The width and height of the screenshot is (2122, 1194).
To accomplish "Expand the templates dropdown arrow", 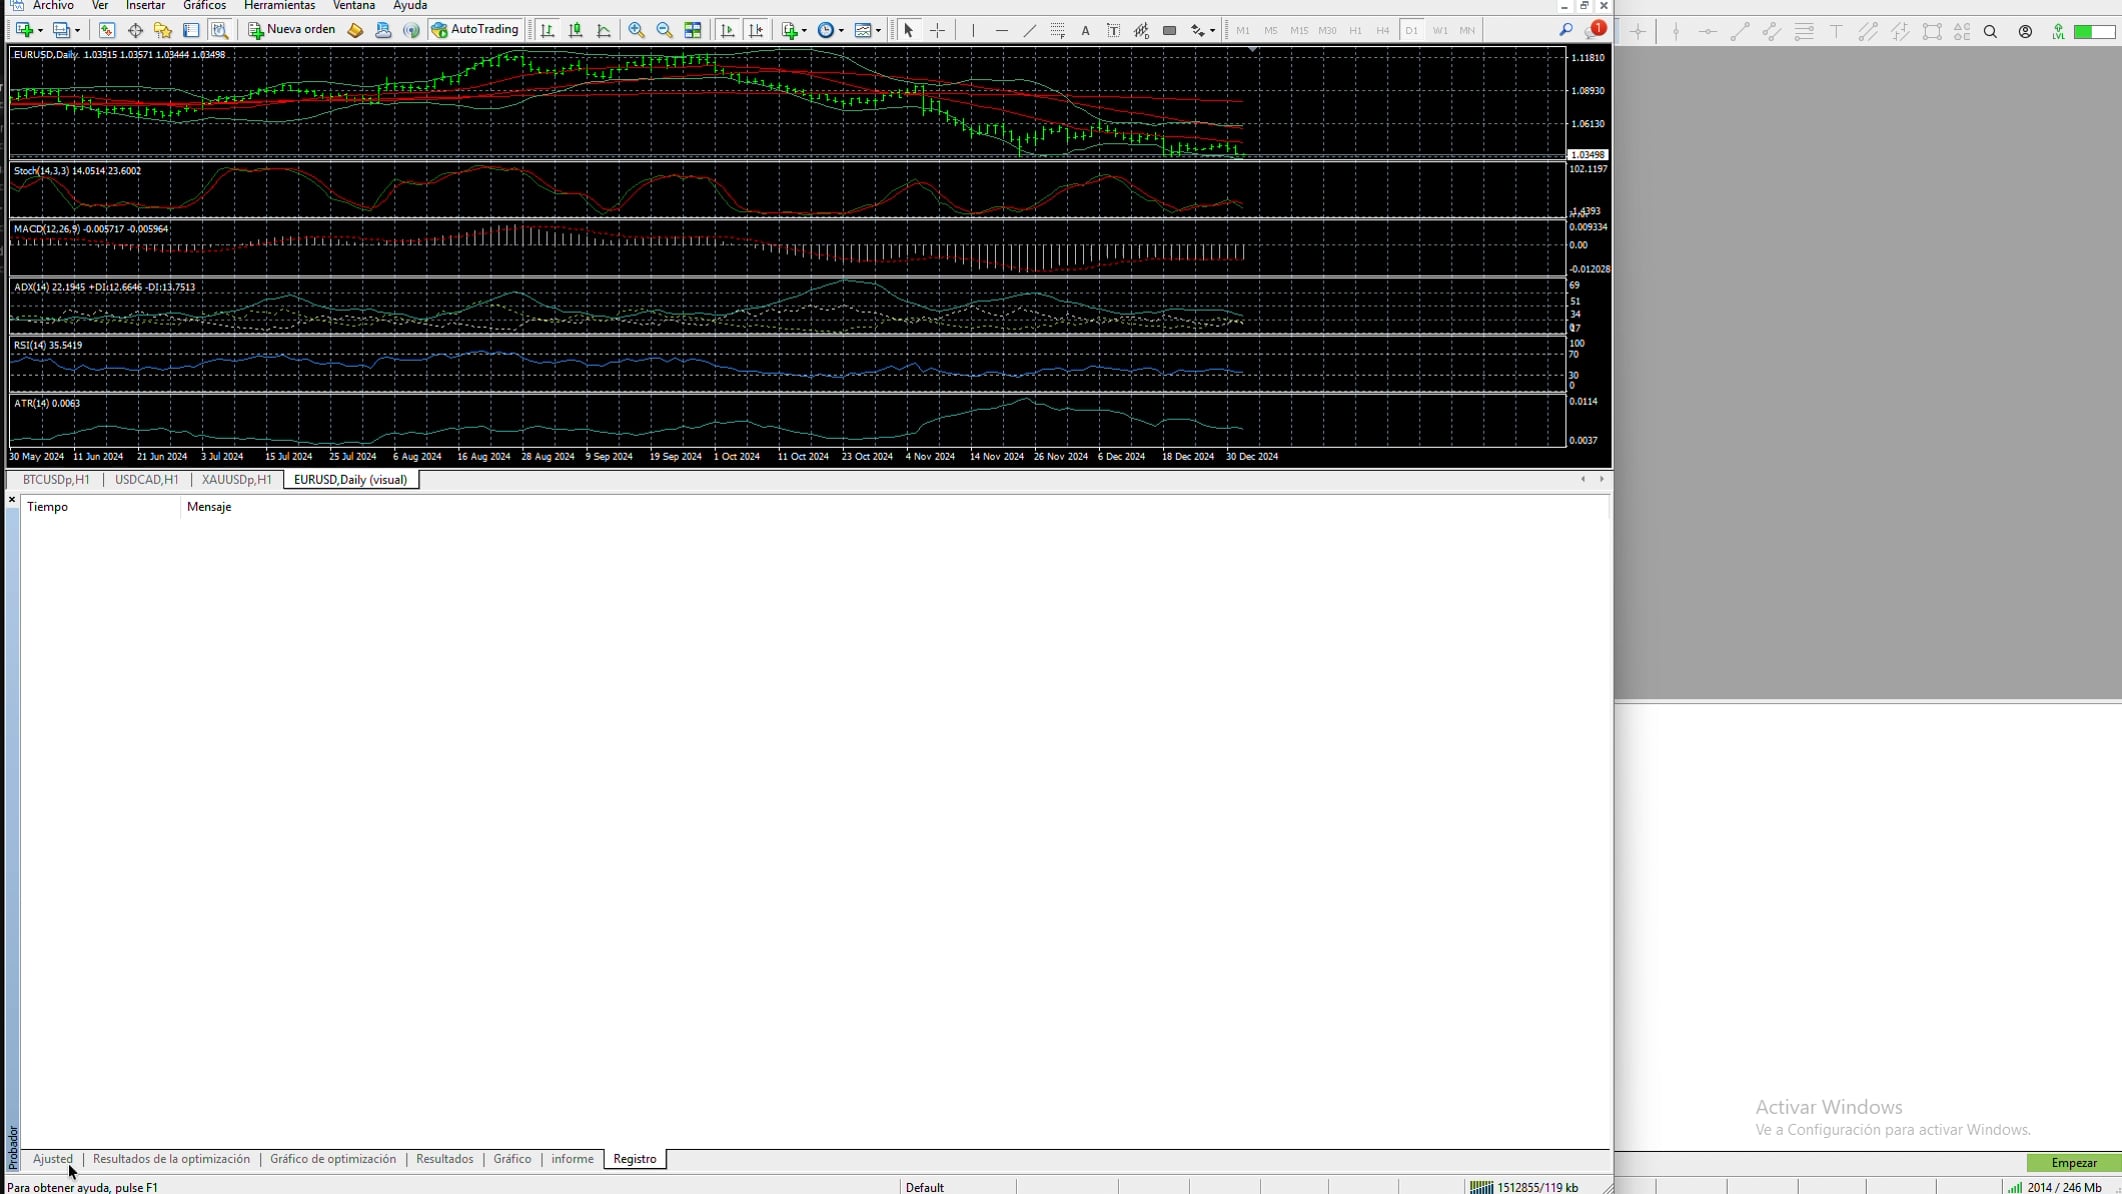I will (x=878, y=30).
